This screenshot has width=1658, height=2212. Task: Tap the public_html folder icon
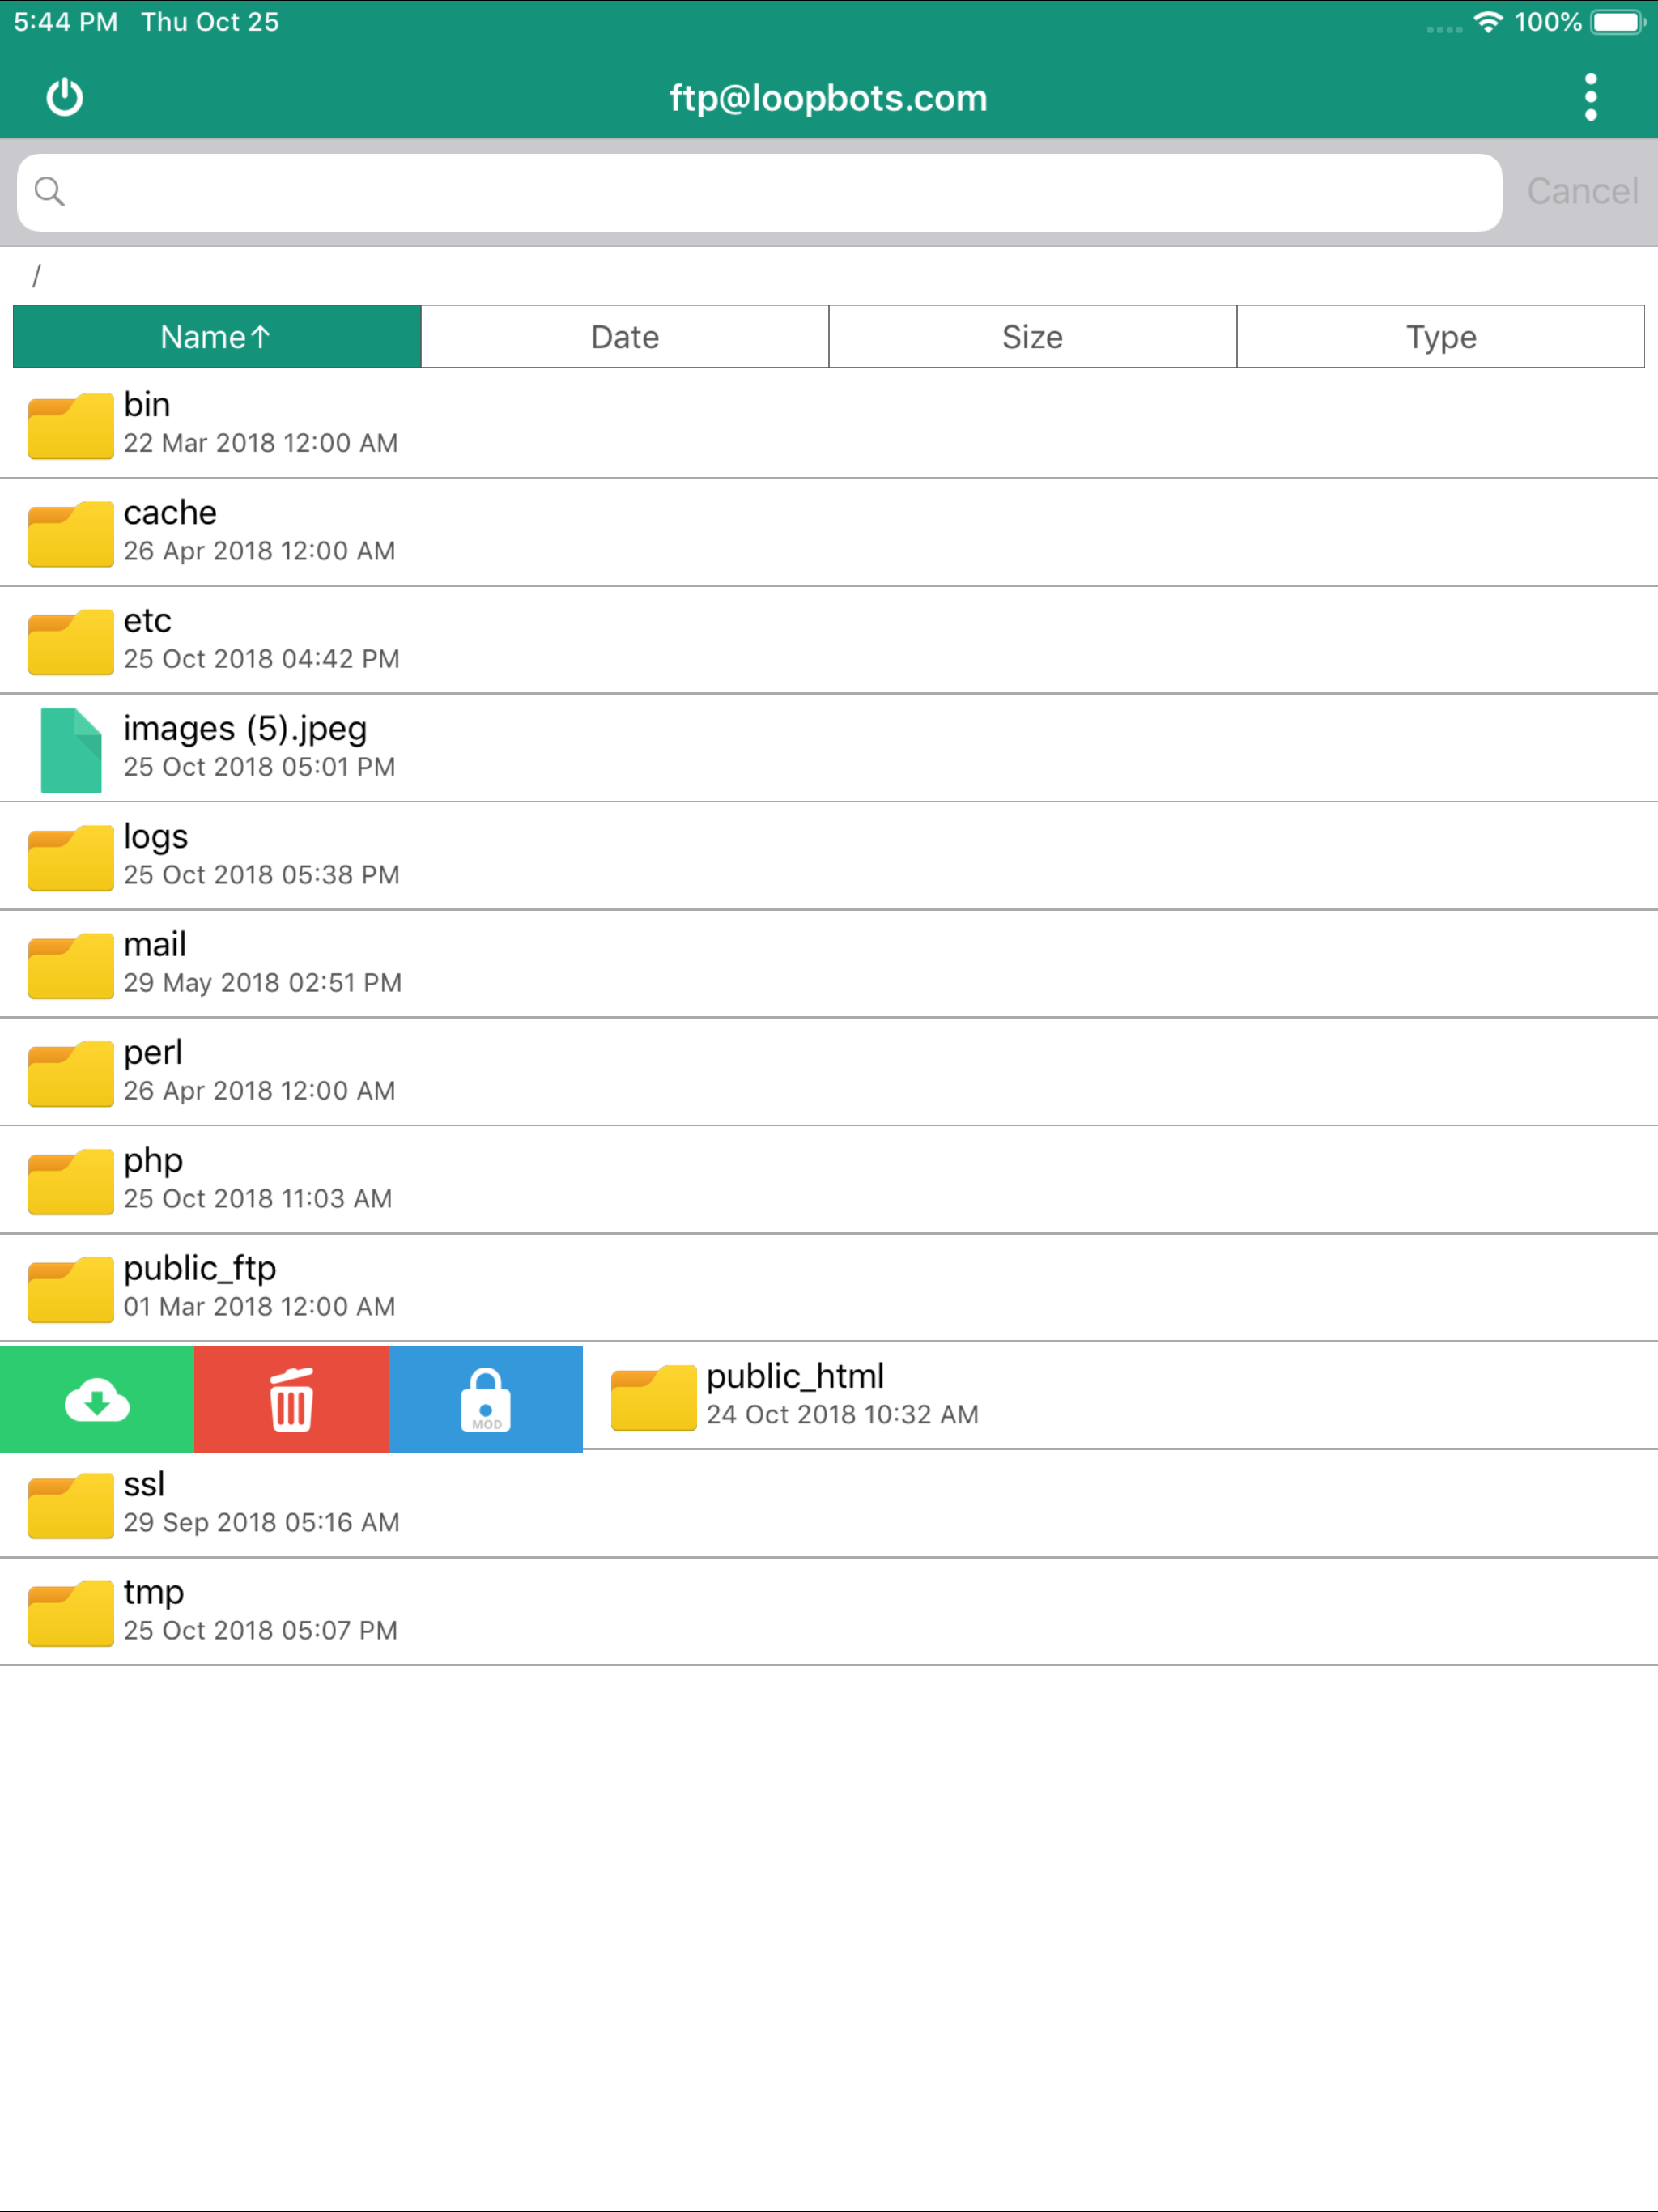(x=653, y=1397)
